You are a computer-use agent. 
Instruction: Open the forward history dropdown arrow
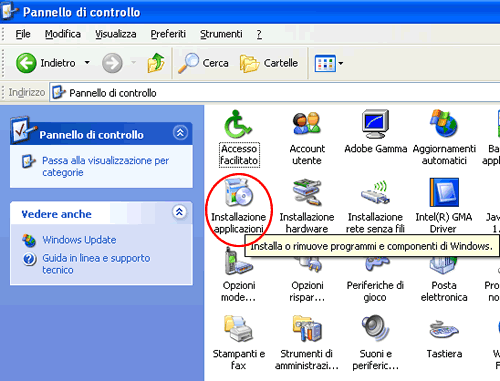(x=134, y=62)
